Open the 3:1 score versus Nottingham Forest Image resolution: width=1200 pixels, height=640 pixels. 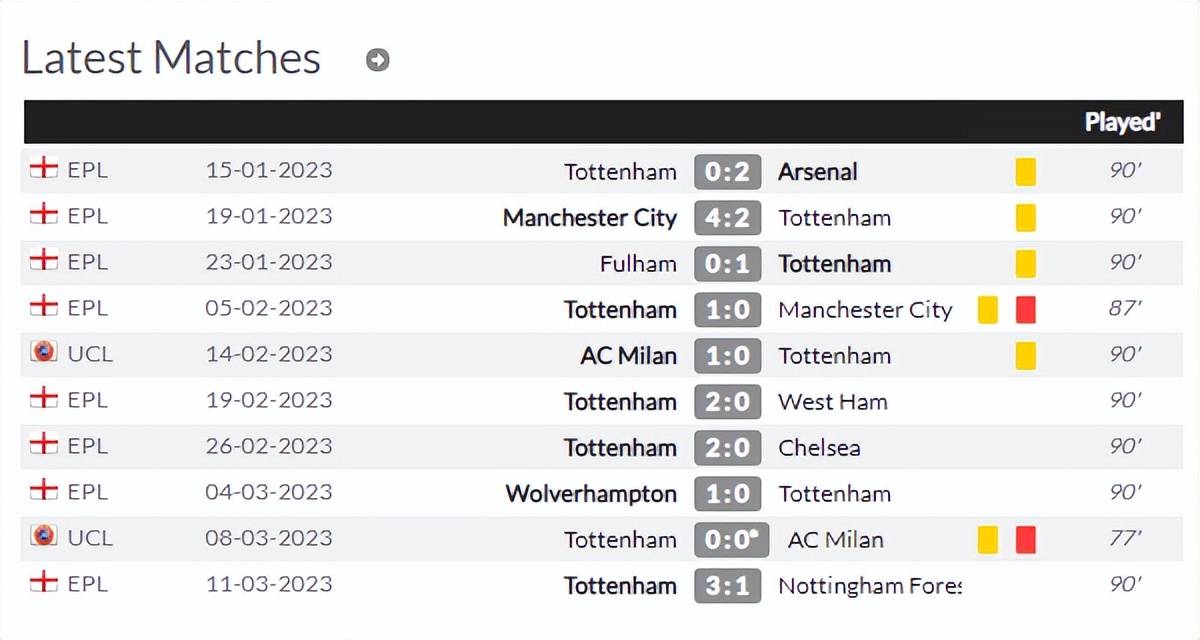pos(728,586)
